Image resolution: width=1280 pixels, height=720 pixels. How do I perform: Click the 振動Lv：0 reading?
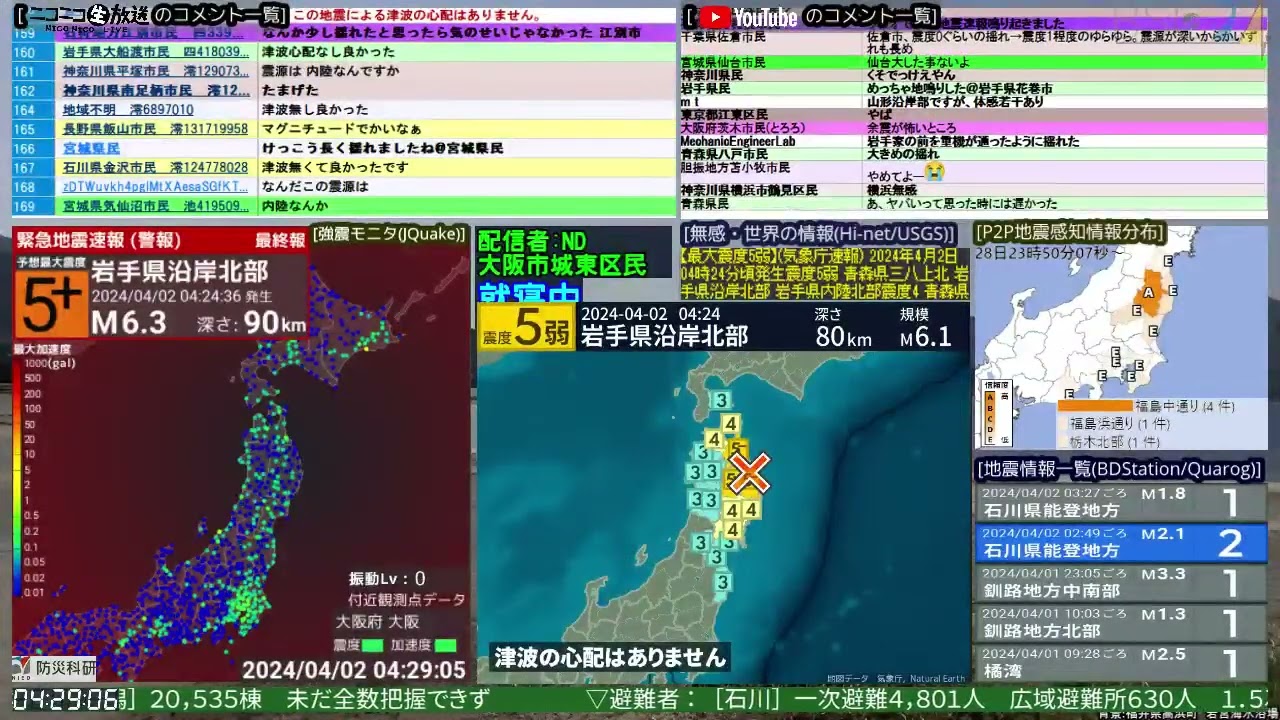(x=387, y=578)
